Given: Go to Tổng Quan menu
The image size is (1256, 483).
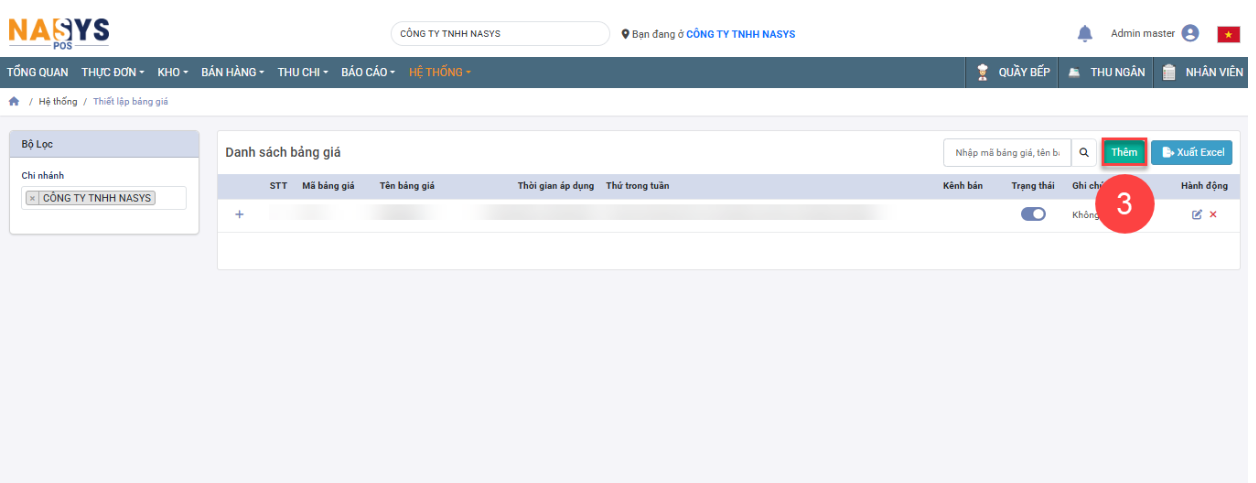Looking at the screenshot, I should click(37, 73).
